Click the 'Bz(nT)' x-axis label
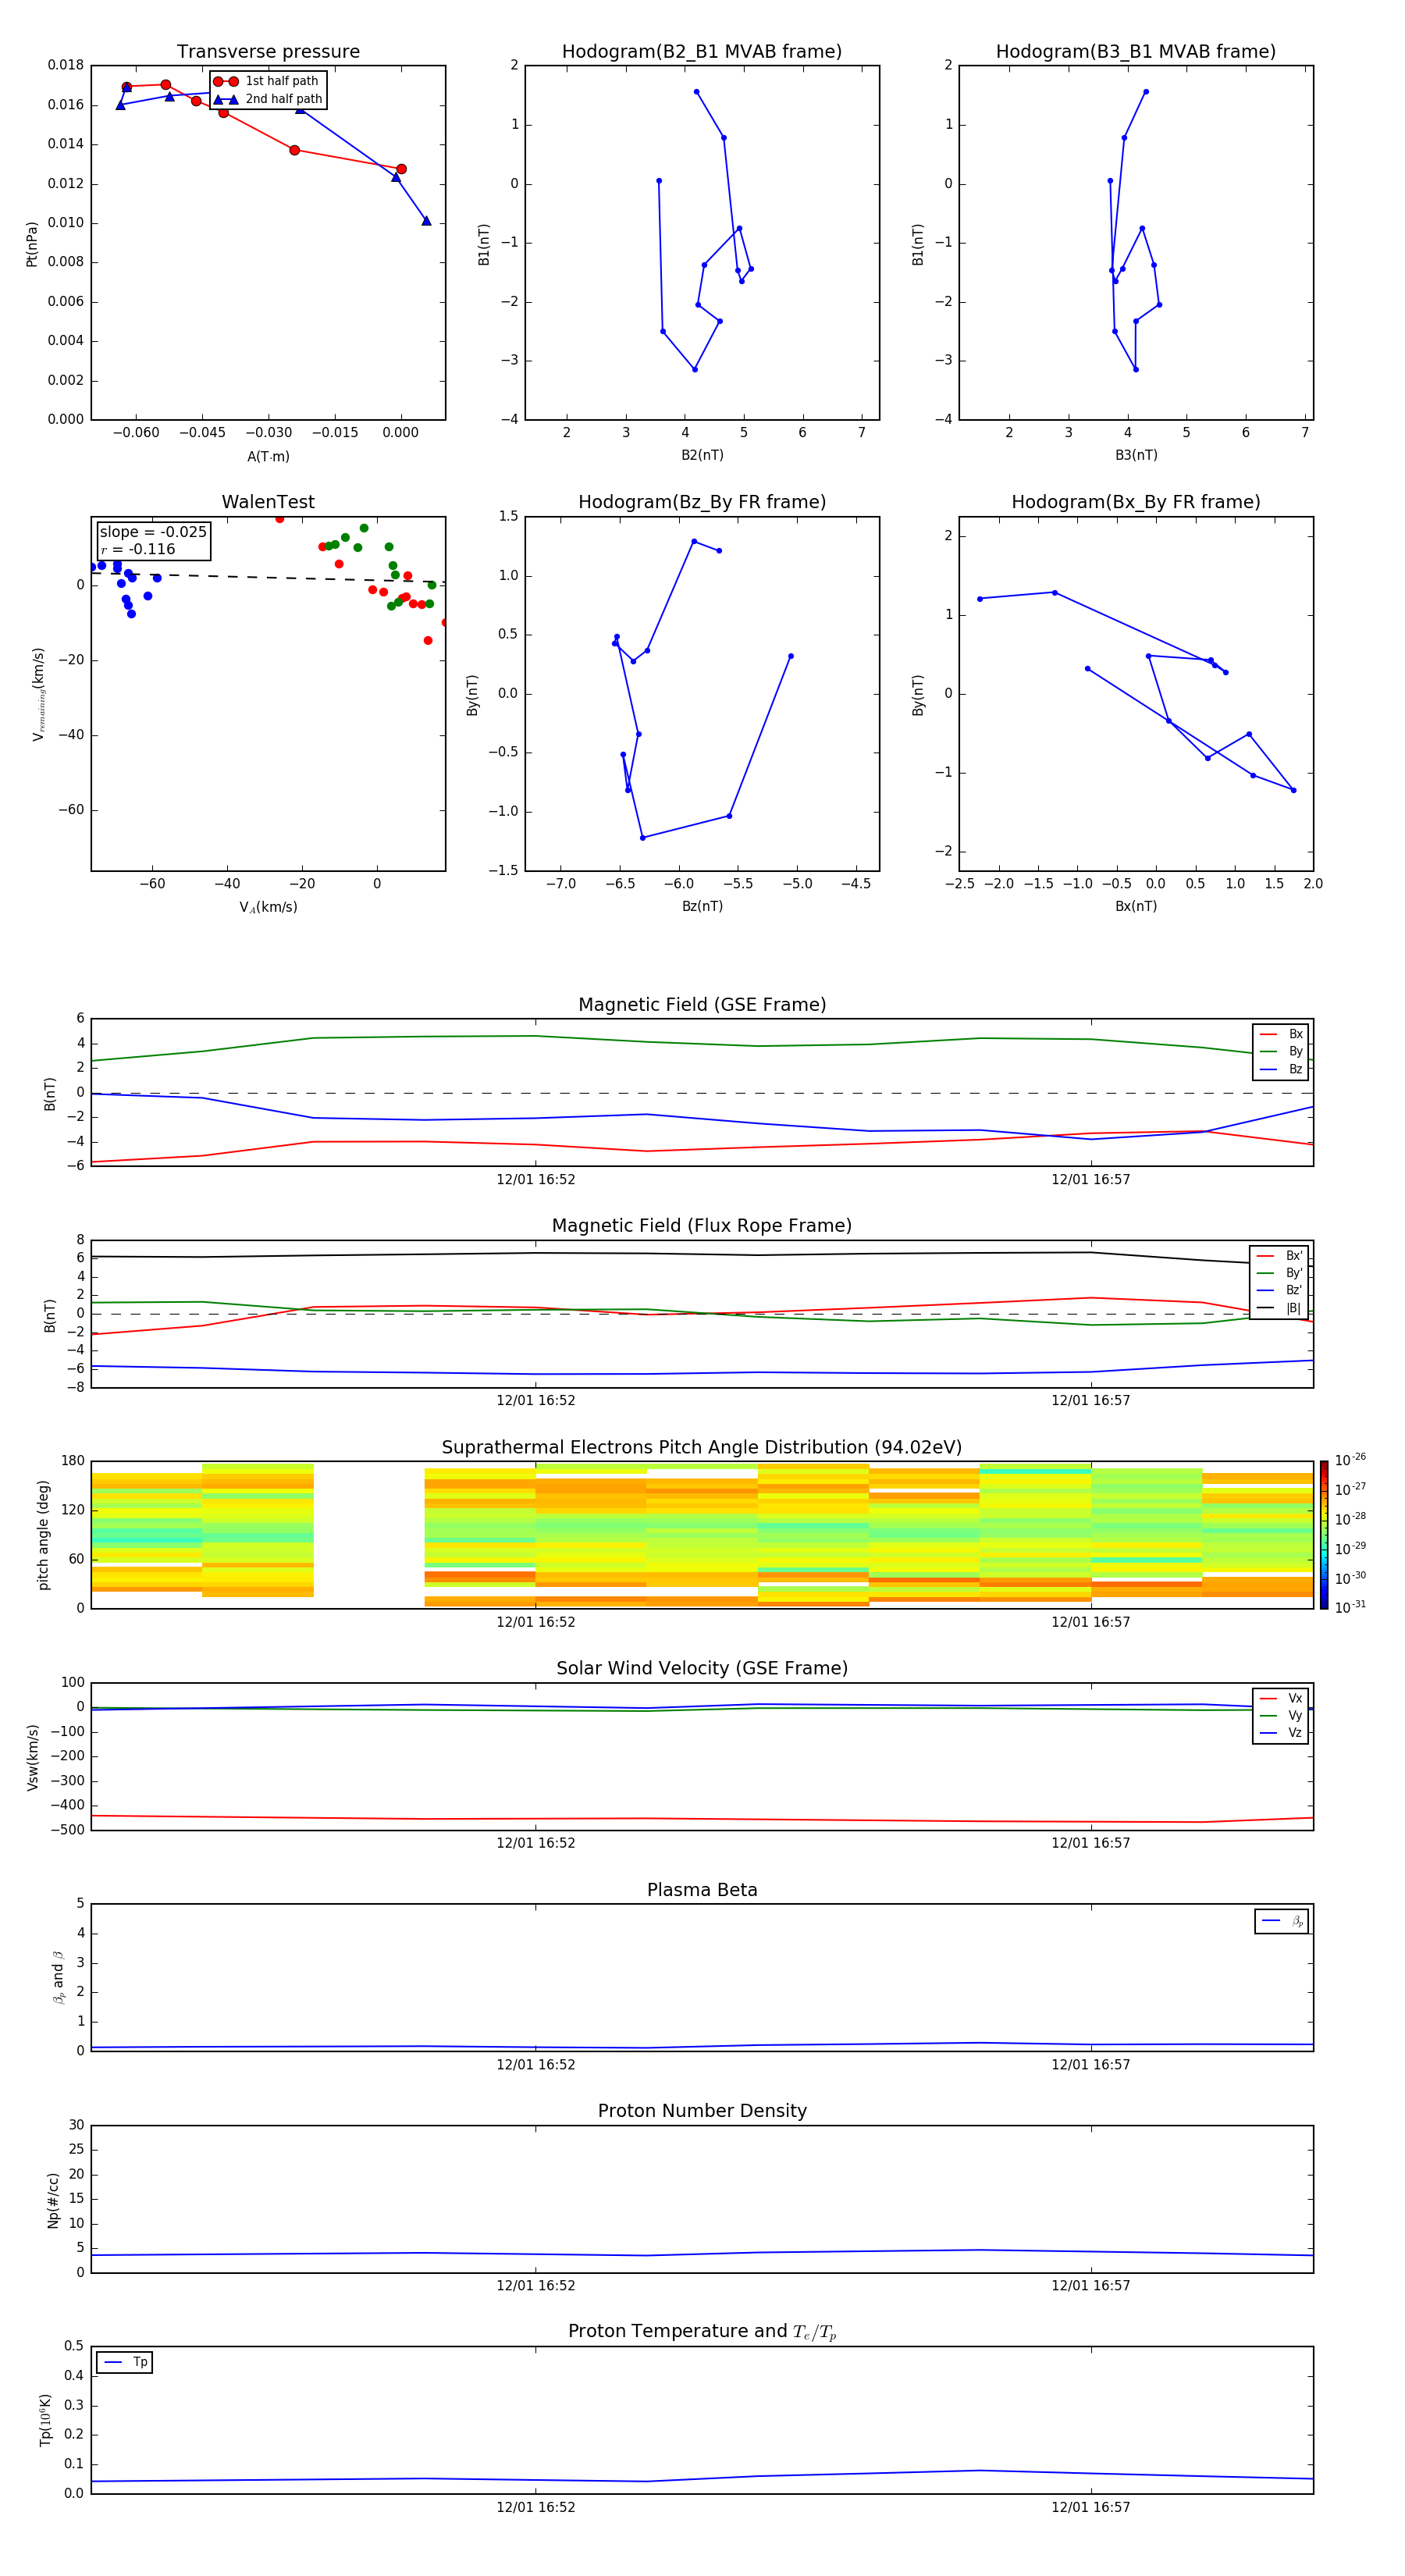Screen dimensions: 1405x2576 [x=702, y=906]
